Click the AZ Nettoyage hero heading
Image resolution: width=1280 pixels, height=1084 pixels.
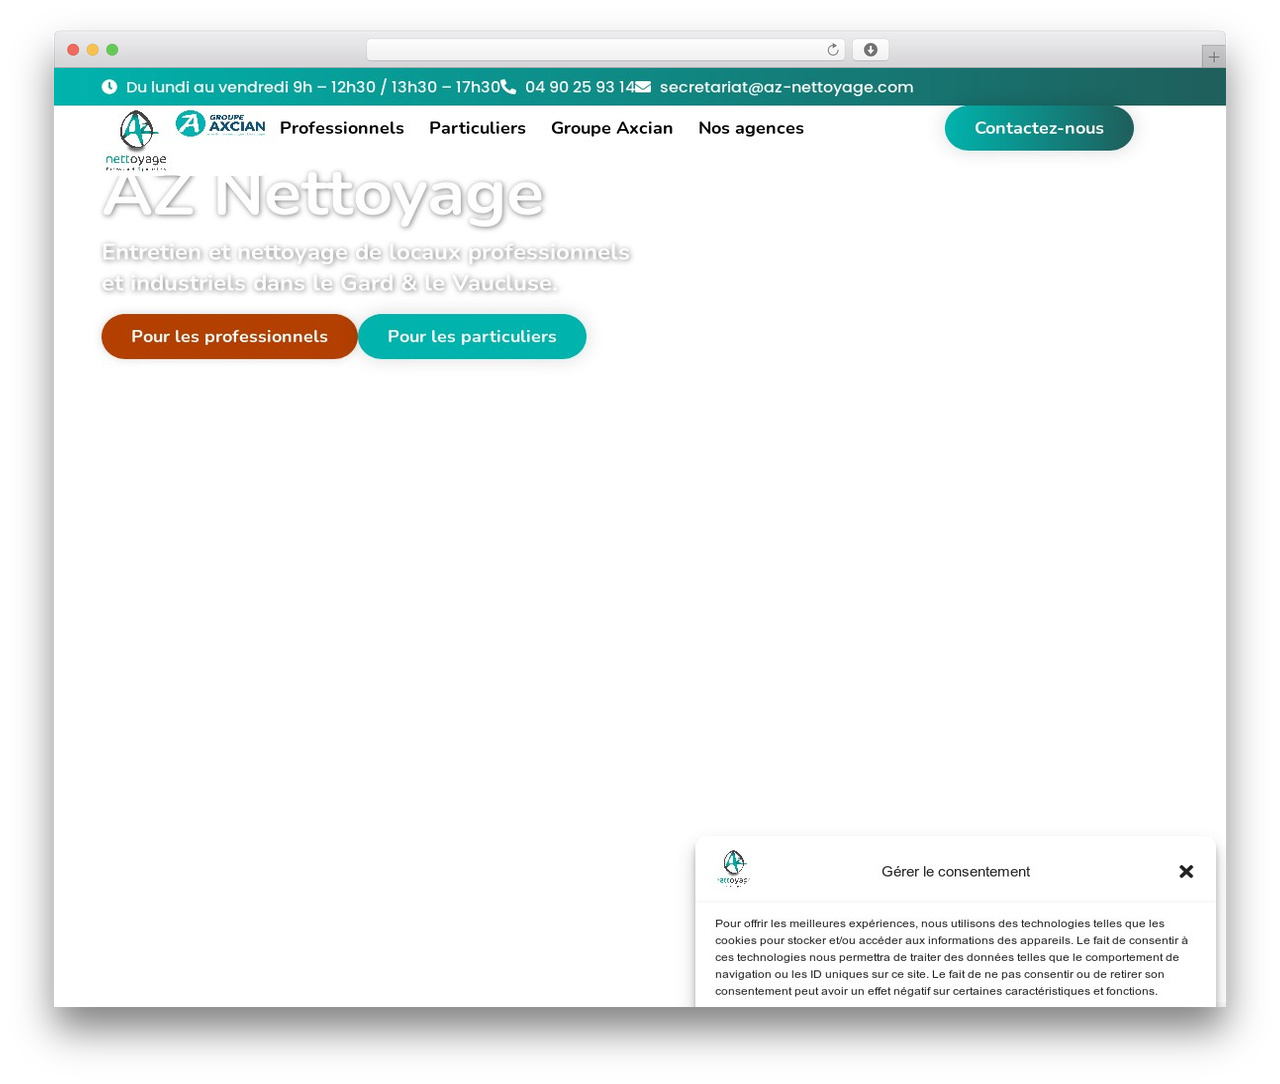point(323,194)
